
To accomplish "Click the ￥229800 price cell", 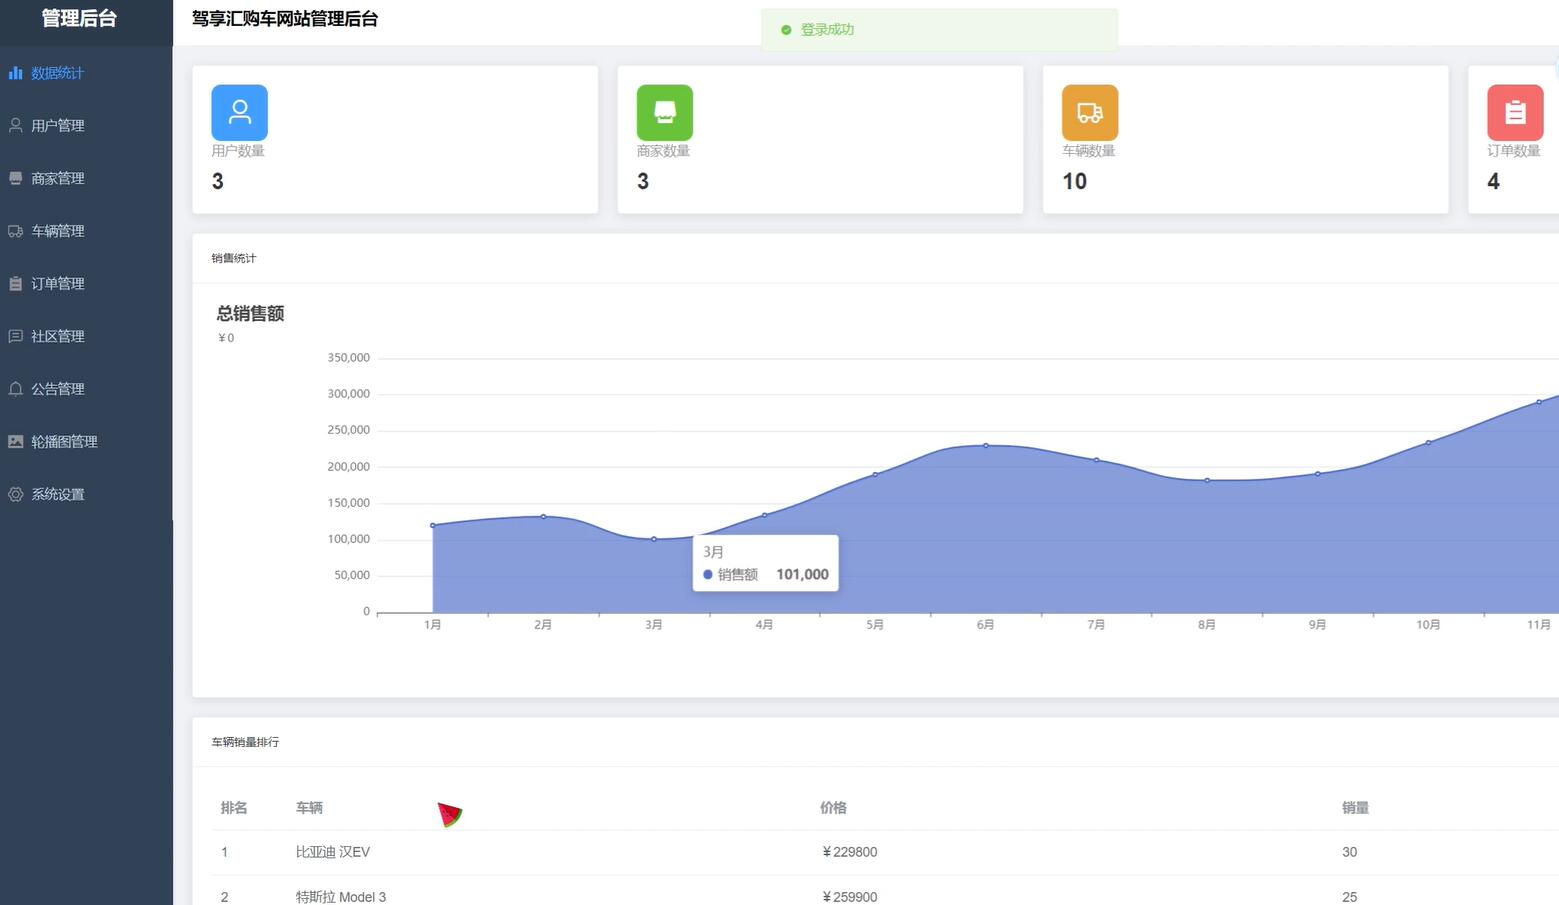I will [849, 852].
